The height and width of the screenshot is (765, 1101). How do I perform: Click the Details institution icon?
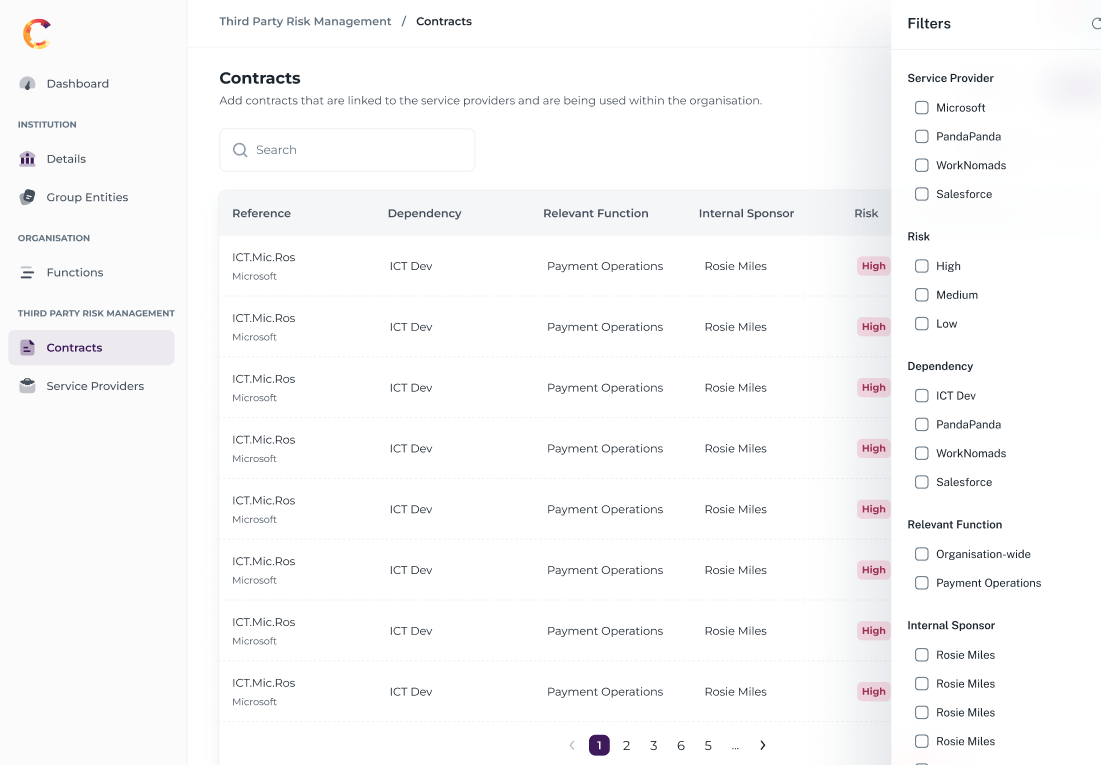coord(28,159)
